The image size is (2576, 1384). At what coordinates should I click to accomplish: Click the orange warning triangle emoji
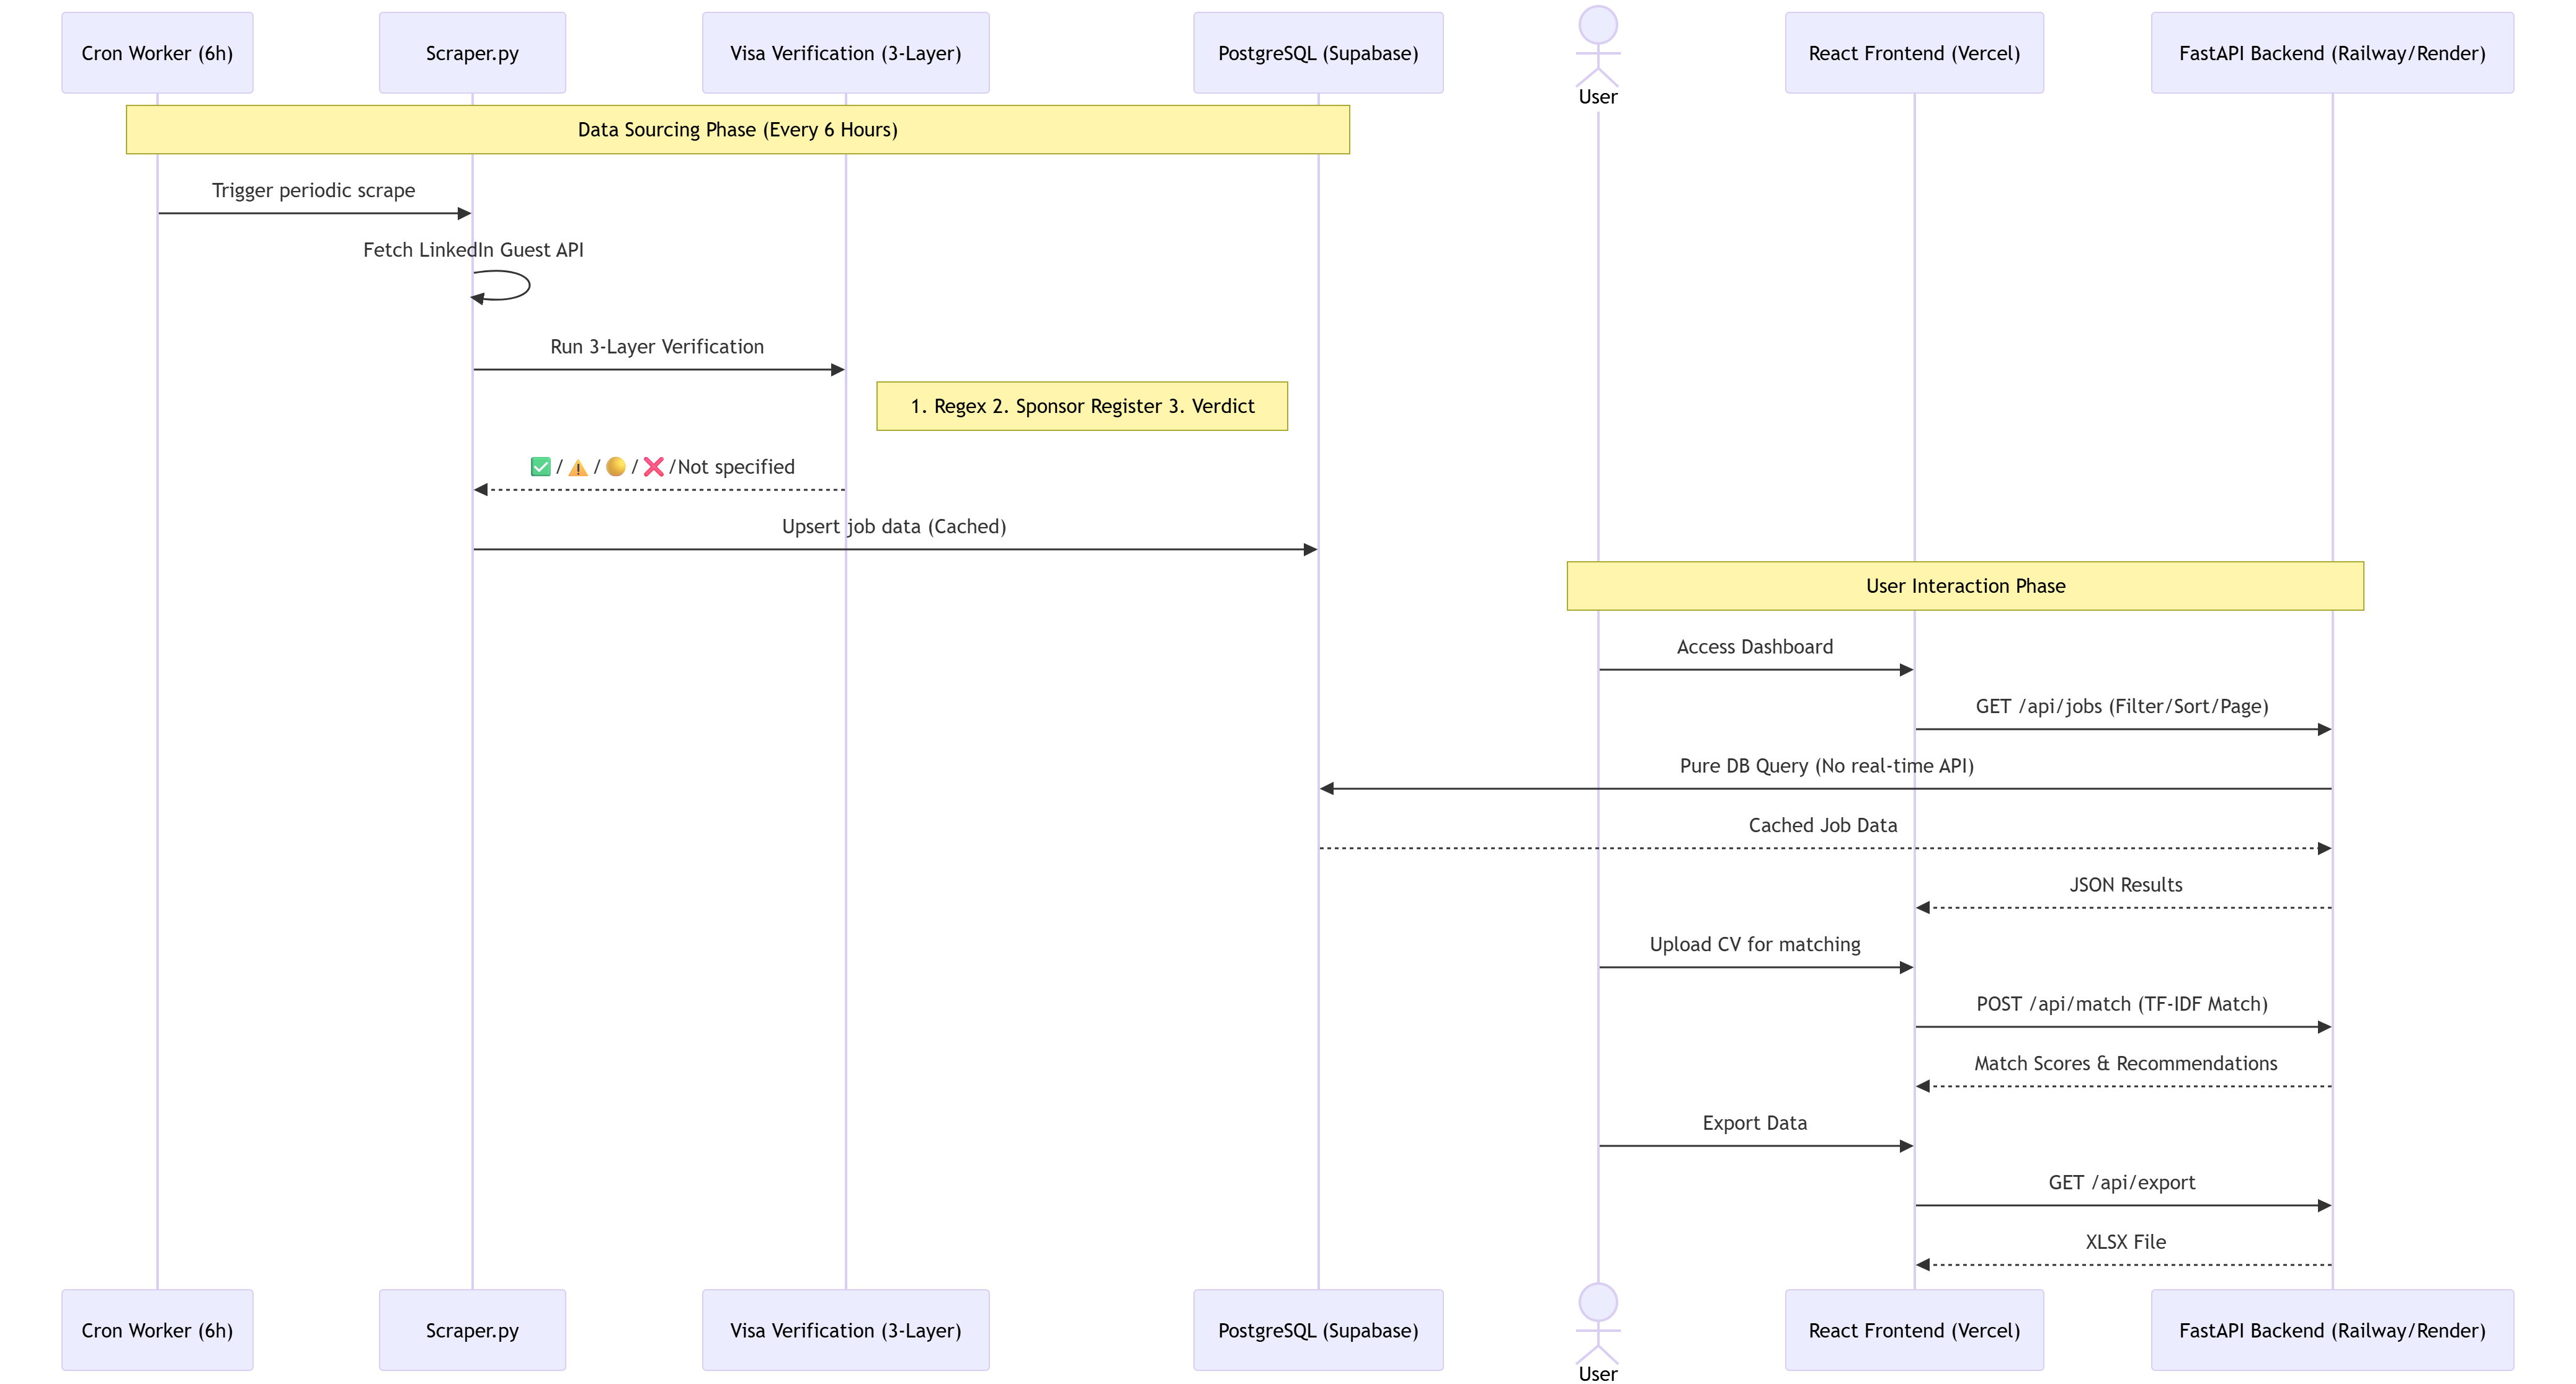578,467
